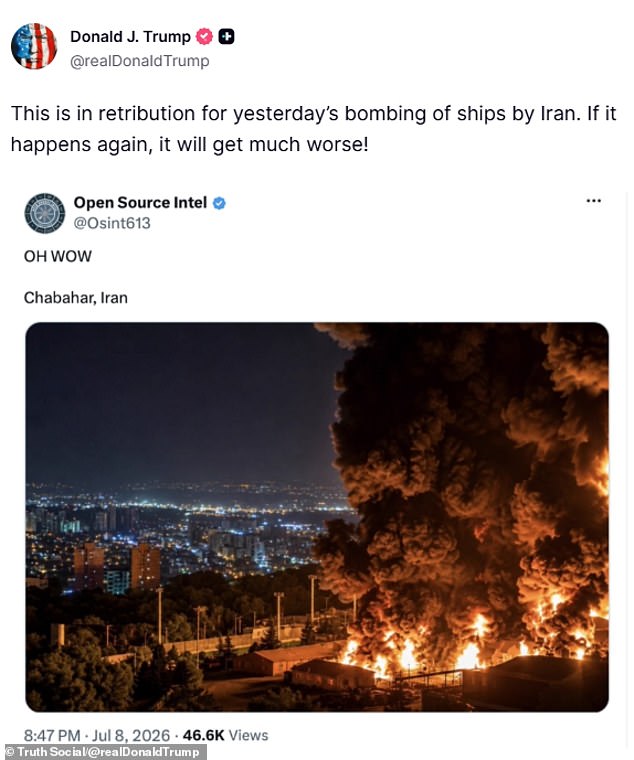The height and width of the screenshot is (760, 634).
Task: Visit the @realDonaldTrump handle link
Action: click(x=140, y=61)
